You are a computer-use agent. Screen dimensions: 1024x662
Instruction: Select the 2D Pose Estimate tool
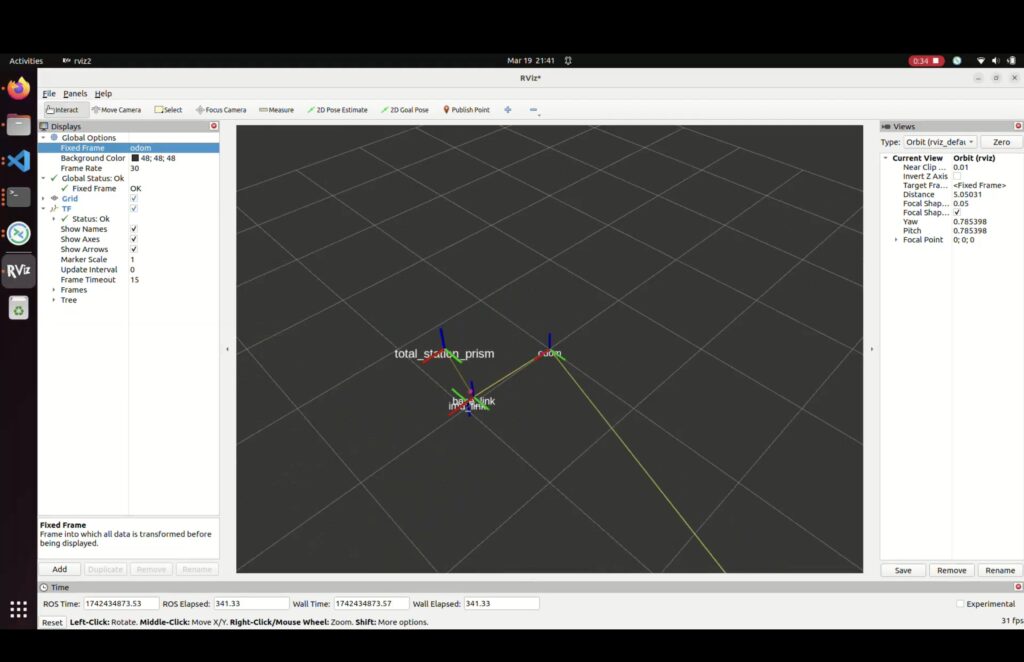(x=338, y=110)
